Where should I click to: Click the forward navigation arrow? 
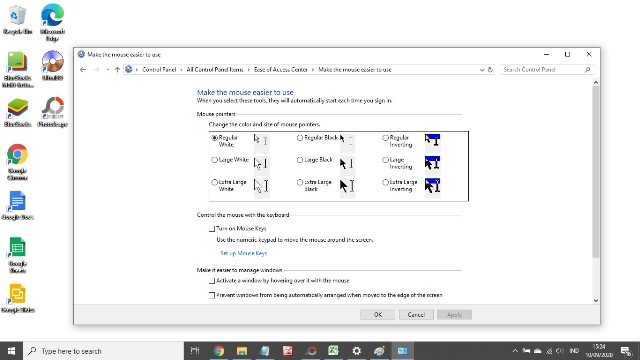pyautogui.click(x=96, y=70)
